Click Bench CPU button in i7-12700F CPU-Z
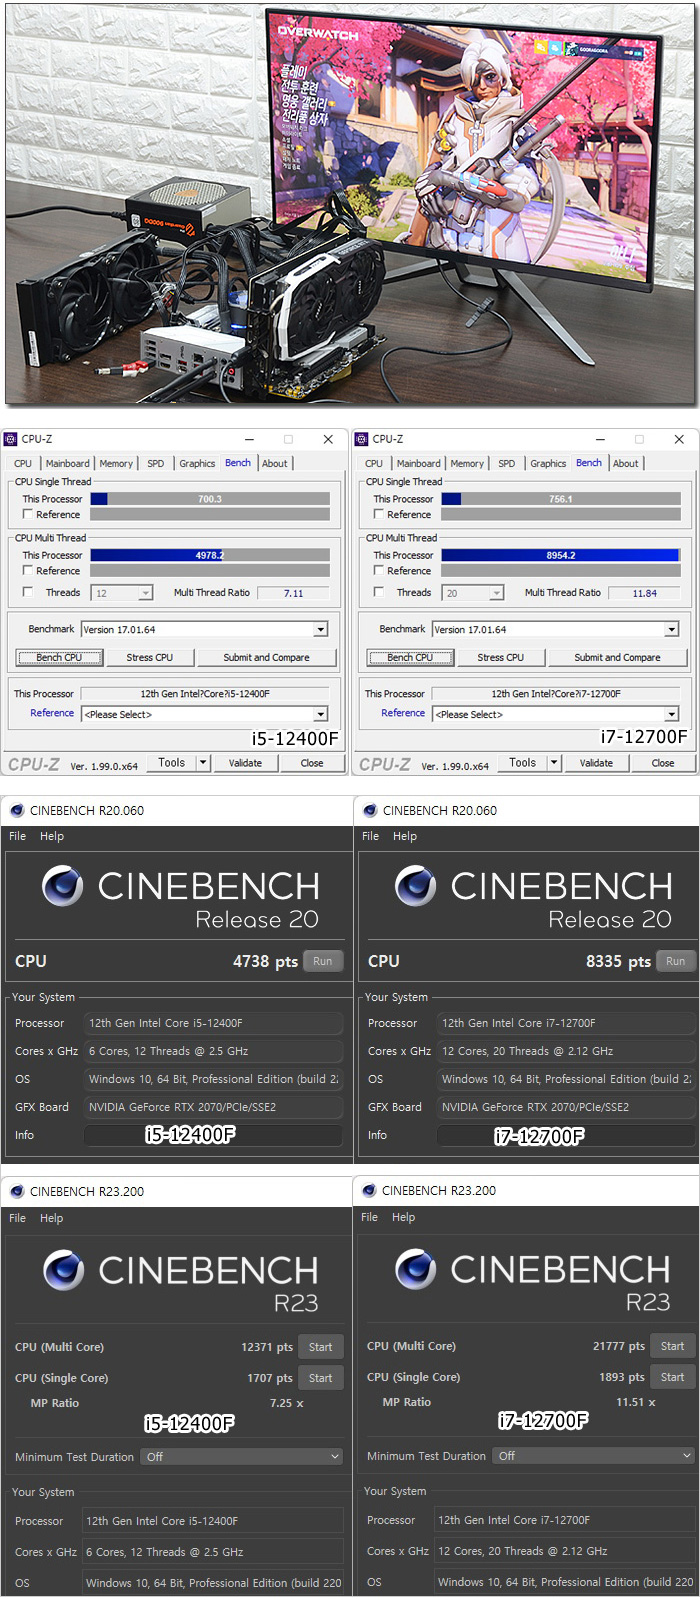The width and height of the screenshot is (700, 1601). (x=411, y=657)
